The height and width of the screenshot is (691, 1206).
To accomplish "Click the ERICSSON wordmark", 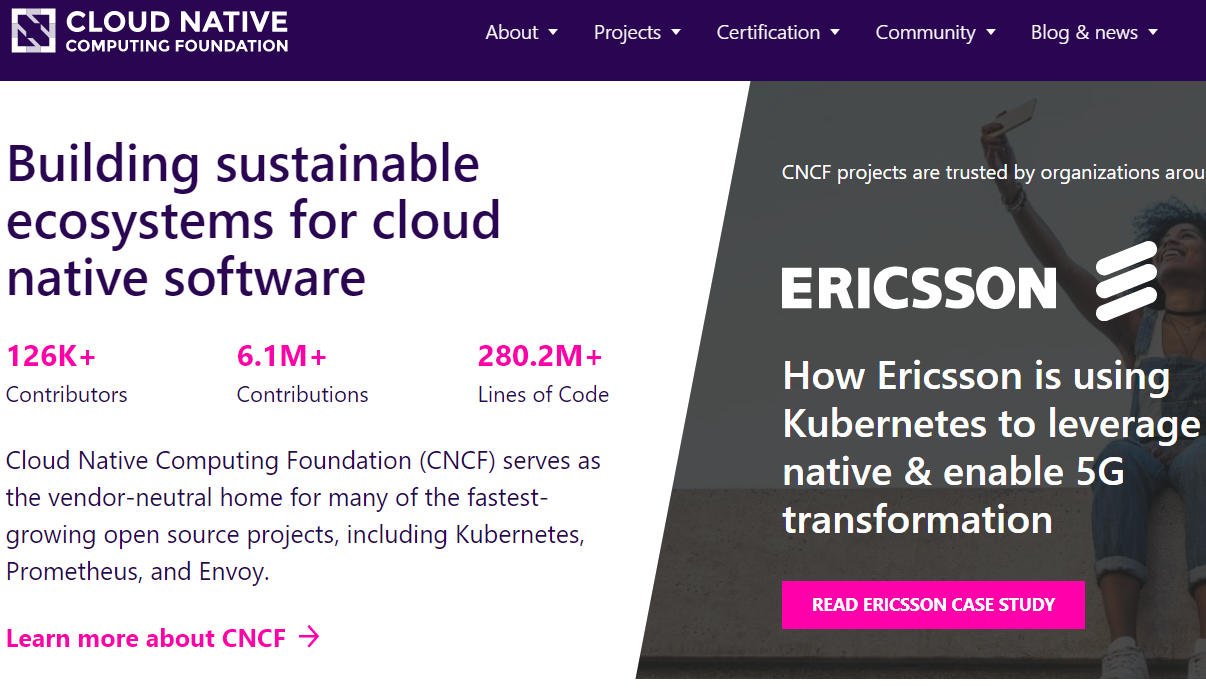I will pos(918,289).
